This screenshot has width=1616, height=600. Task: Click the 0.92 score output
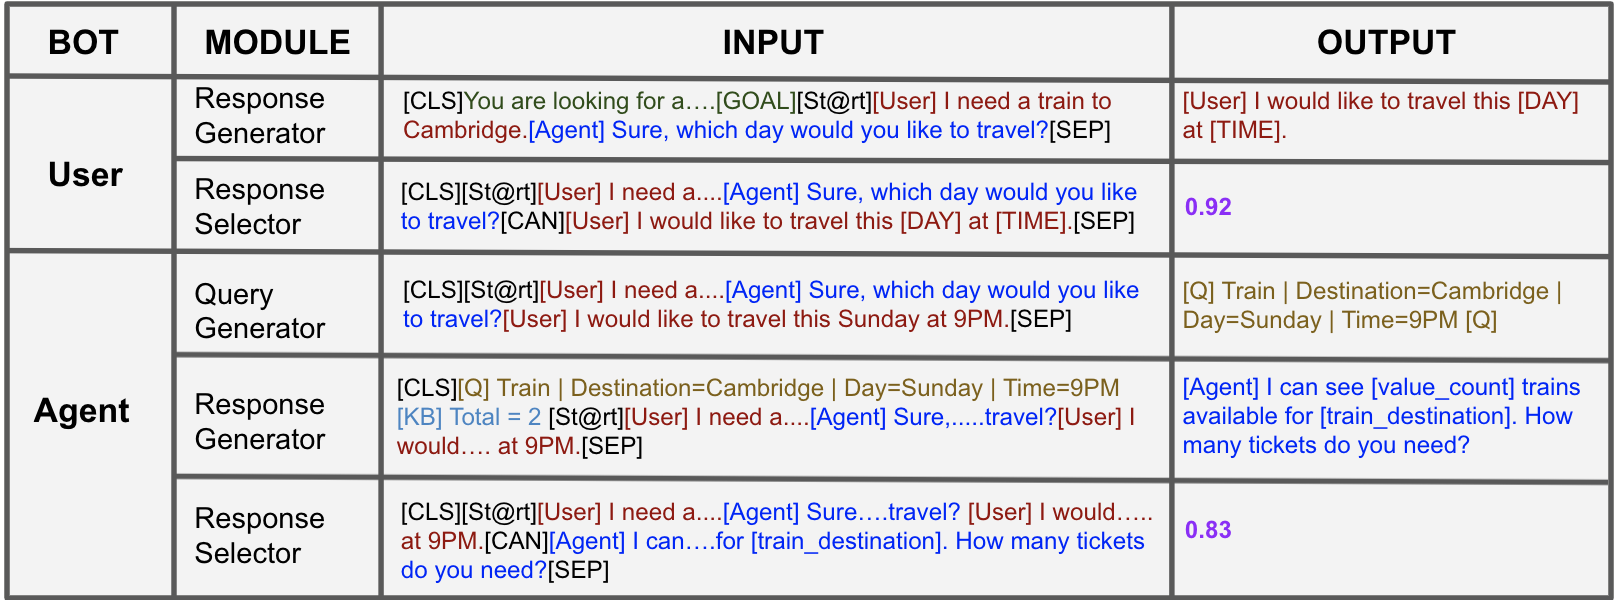[x=1208, y=207]
